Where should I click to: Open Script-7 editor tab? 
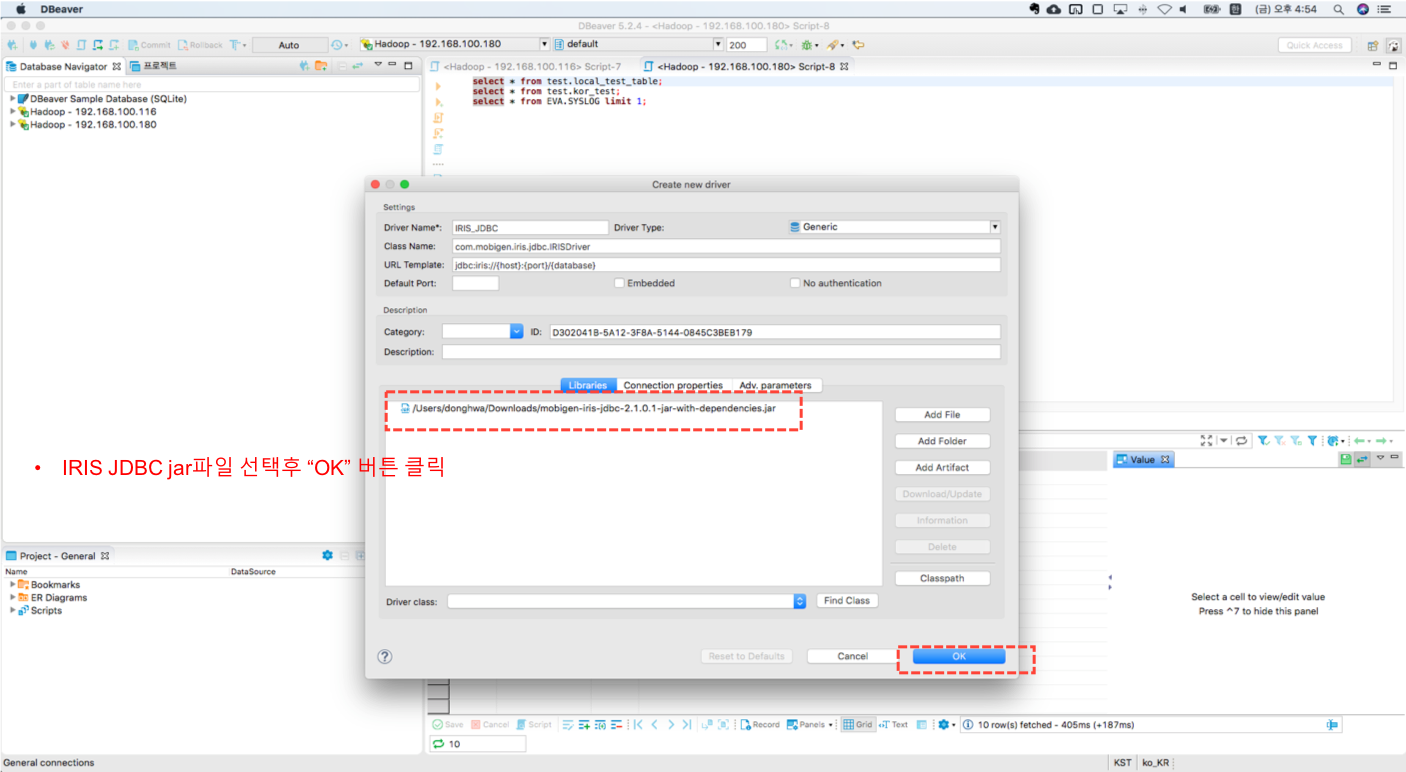point(526,67)
